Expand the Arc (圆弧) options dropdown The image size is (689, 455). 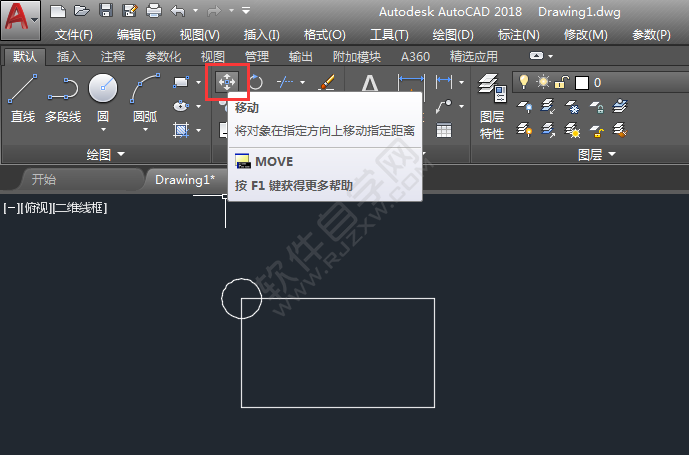coord(145,129)
